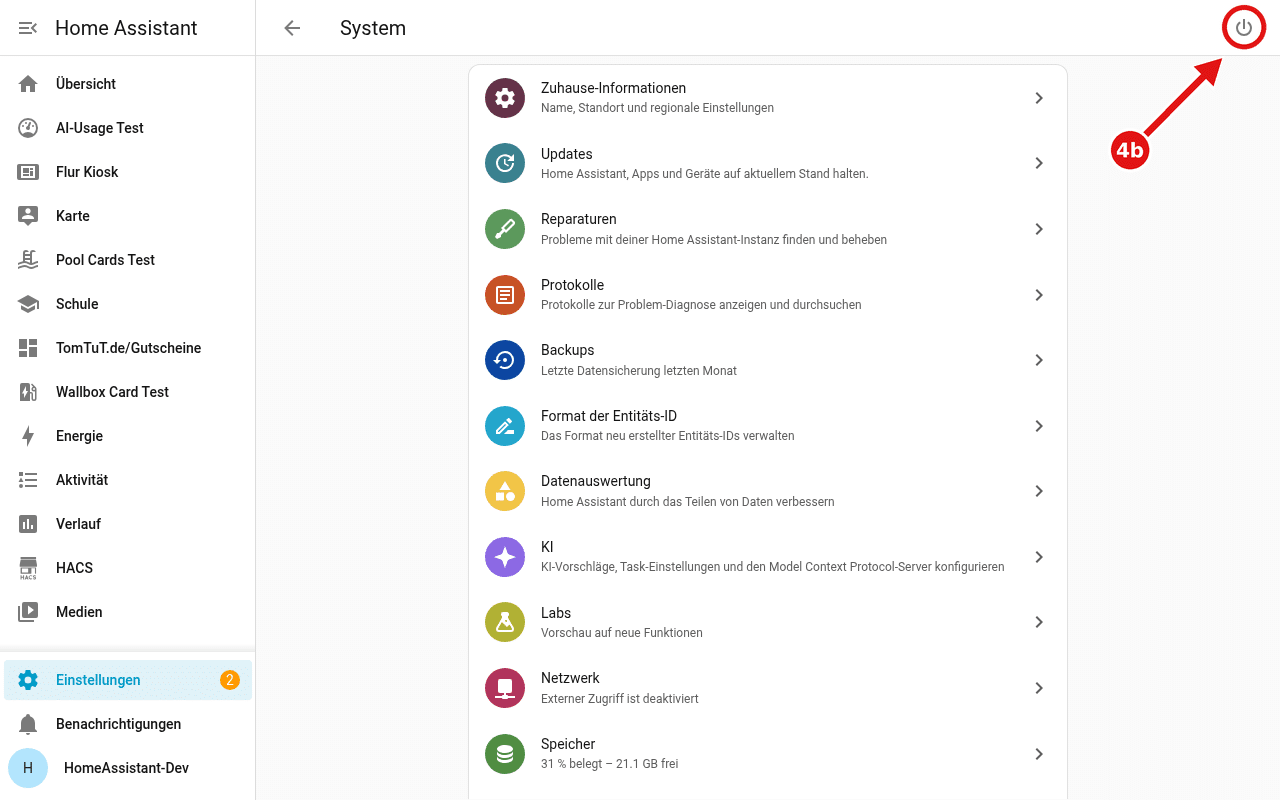The image size is (1280, 800).
Task: Click the Datenauswertung shapes icon
Action: coord(505,491)
